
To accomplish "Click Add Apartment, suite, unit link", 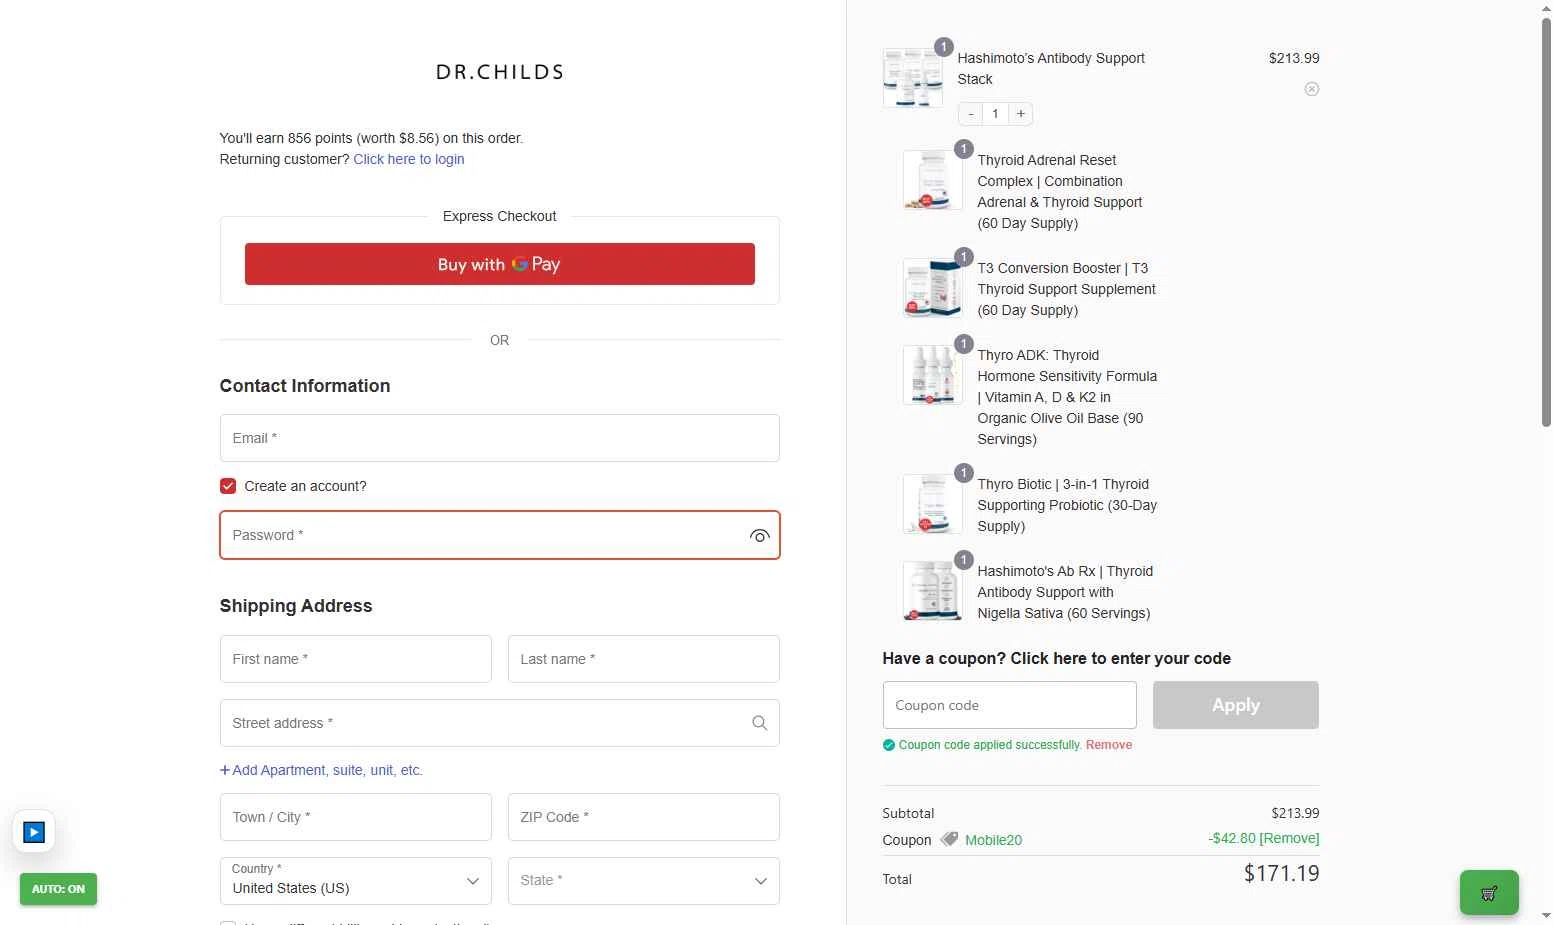I will [x=321, y=770].
